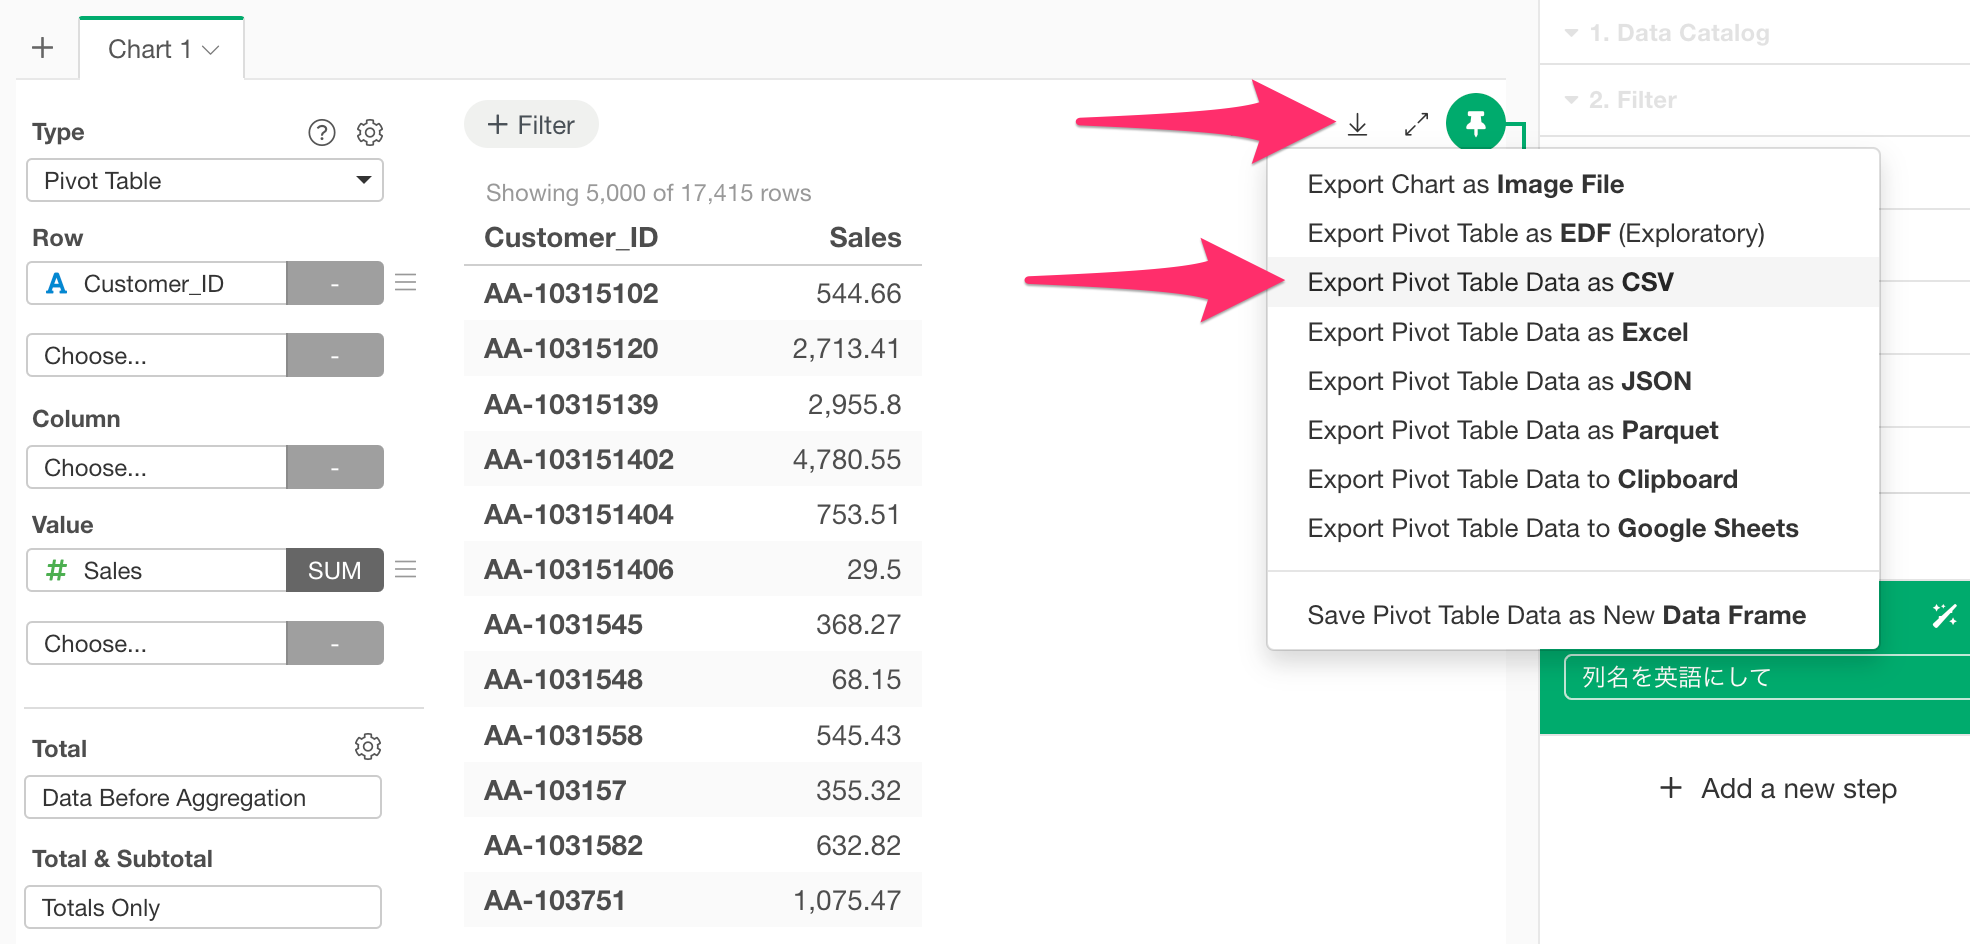
Task: Select Save Pivot Table Data as New Data Frame
Action: point(1556,616)
